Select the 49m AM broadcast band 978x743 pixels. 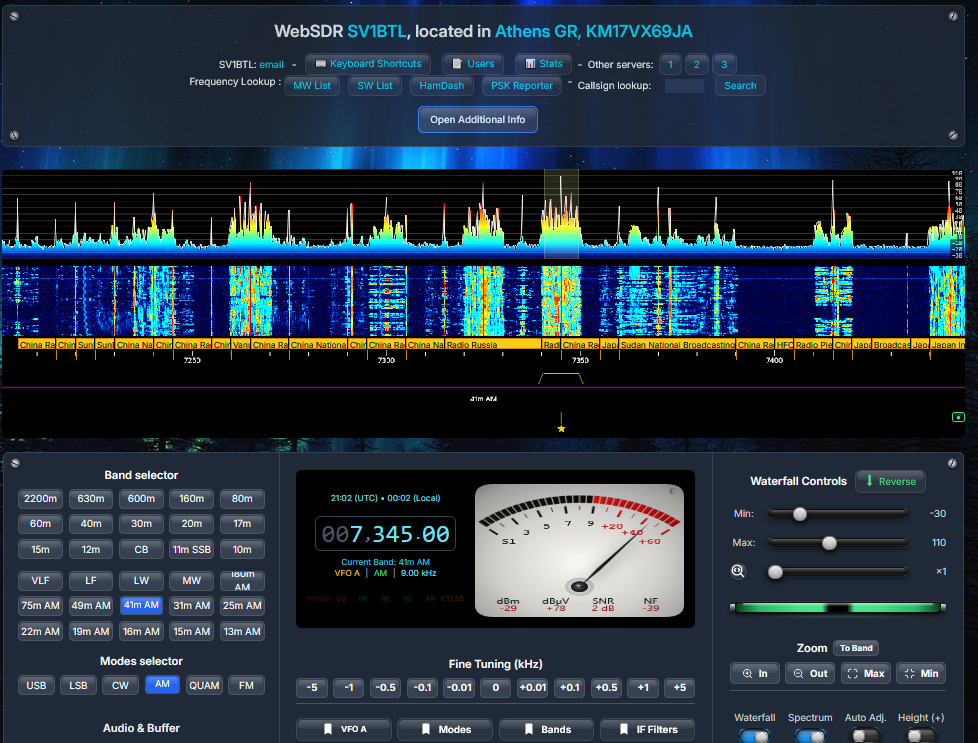pyautogui.click(x=91, y=605)
